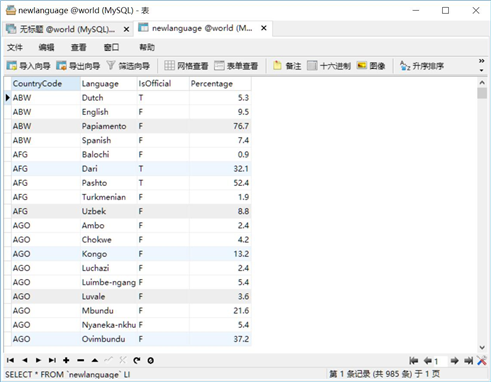Add a new record with plus button
Screen dimensions: 491x382
[x=66, y=360]
